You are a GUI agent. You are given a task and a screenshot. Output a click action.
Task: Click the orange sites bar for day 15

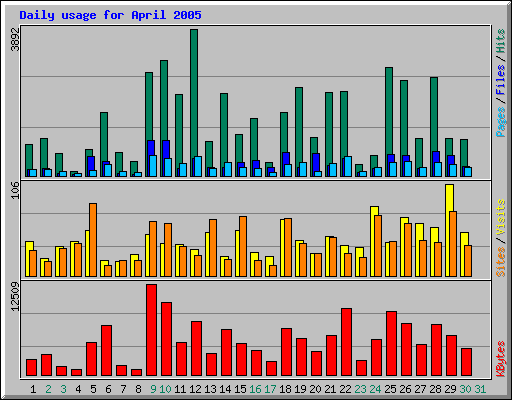tap(243, 246)
